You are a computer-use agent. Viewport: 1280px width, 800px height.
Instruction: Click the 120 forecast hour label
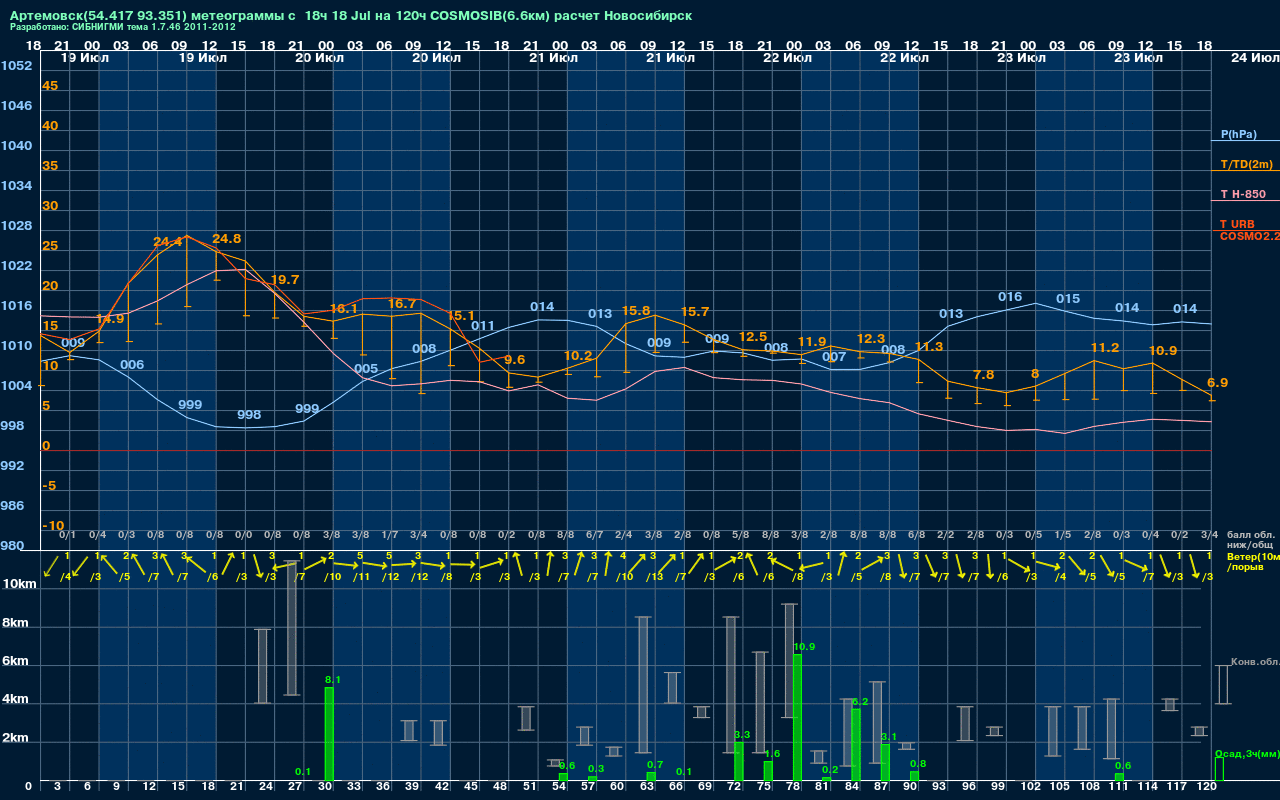coord(1207,788)
